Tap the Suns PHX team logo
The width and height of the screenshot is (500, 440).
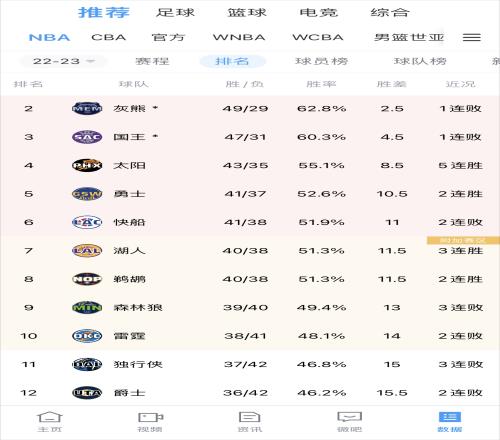point(87,165)
